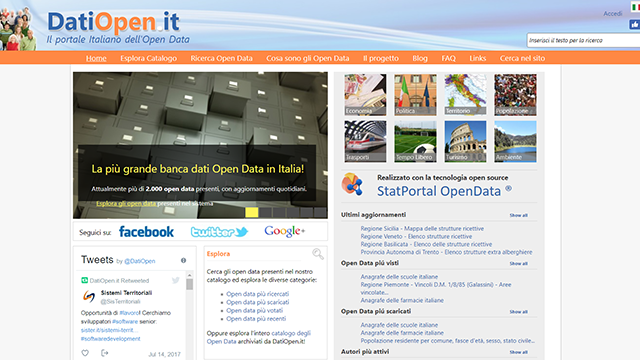Open the Popolazione category thumbnail

[516, 95]
